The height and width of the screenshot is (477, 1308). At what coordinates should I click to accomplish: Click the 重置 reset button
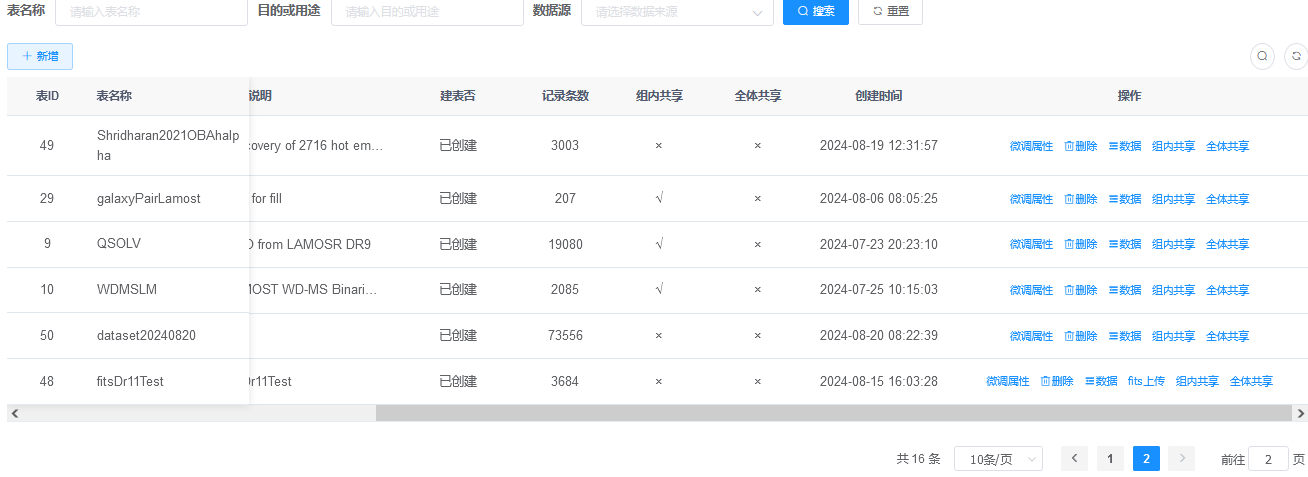tap(890, 11)
